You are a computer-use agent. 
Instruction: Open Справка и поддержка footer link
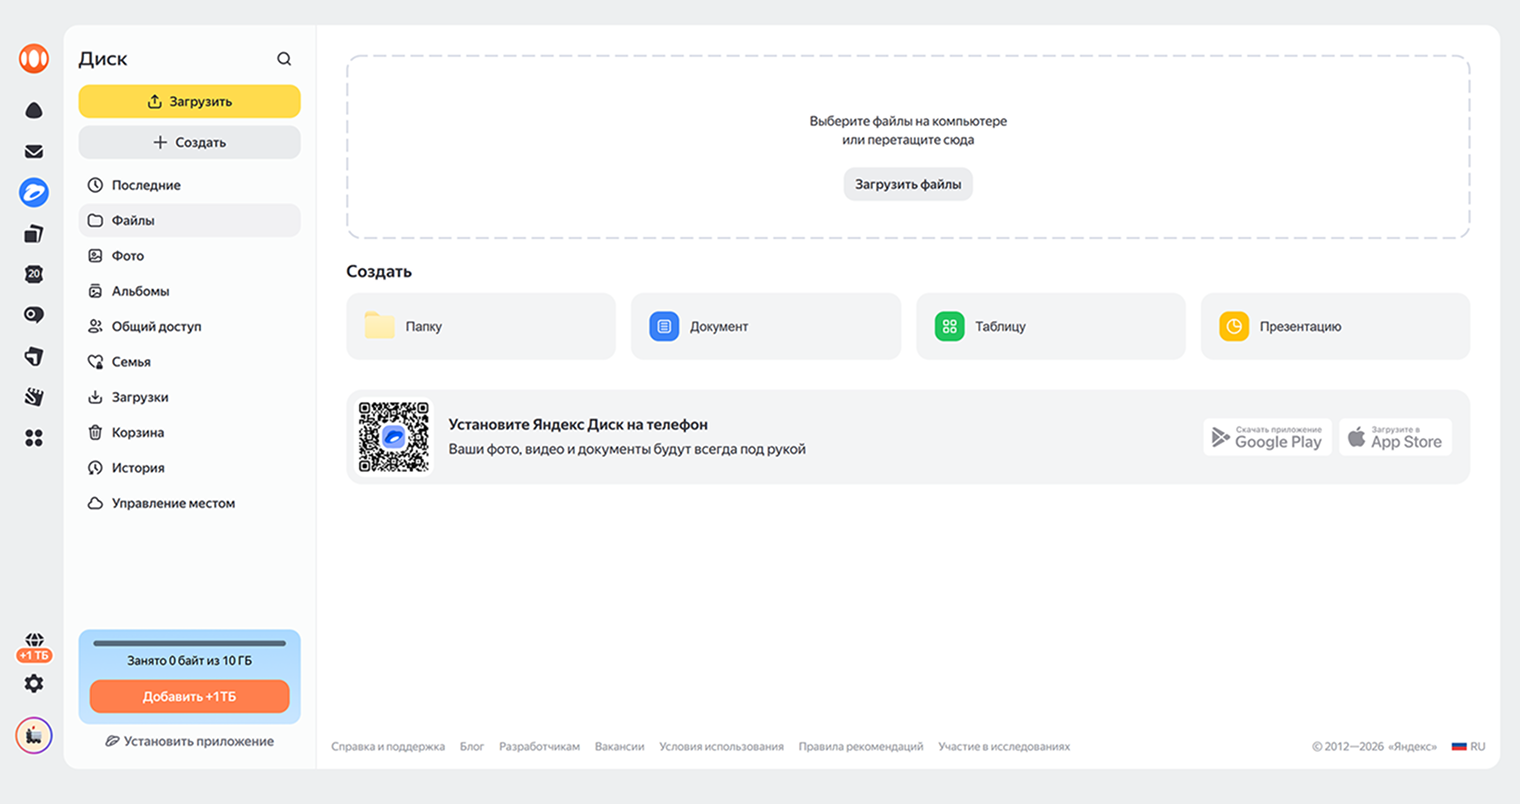(x=388, y=747)
